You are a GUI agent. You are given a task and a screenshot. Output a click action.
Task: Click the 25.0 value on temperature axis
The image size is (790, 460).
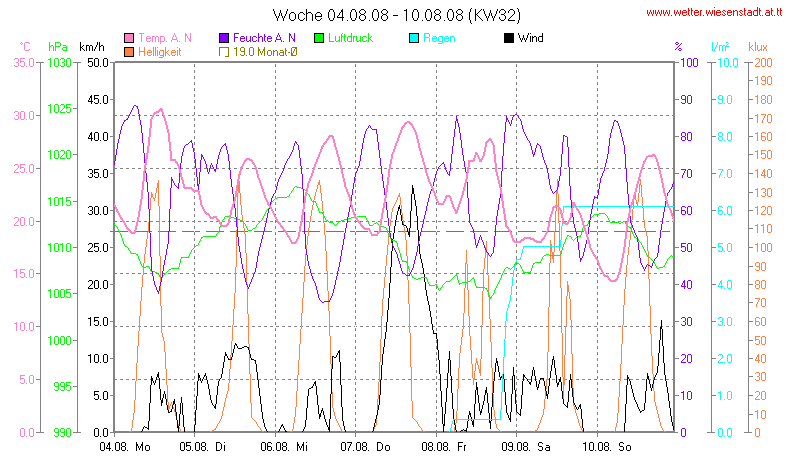24,169
